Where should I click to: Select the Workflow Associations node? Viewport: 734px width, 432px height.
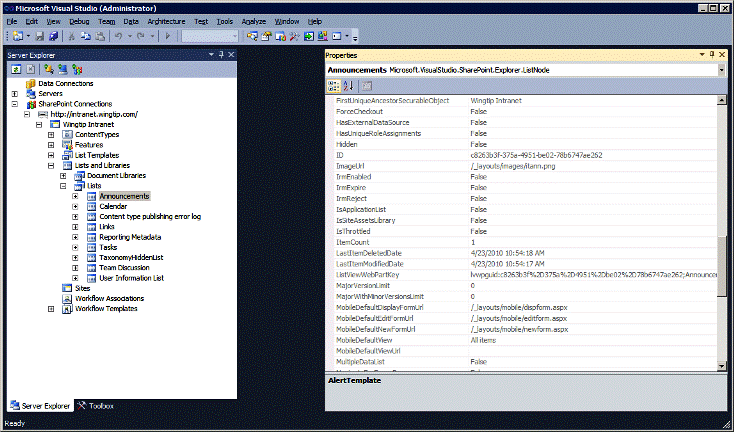point(110,299)
